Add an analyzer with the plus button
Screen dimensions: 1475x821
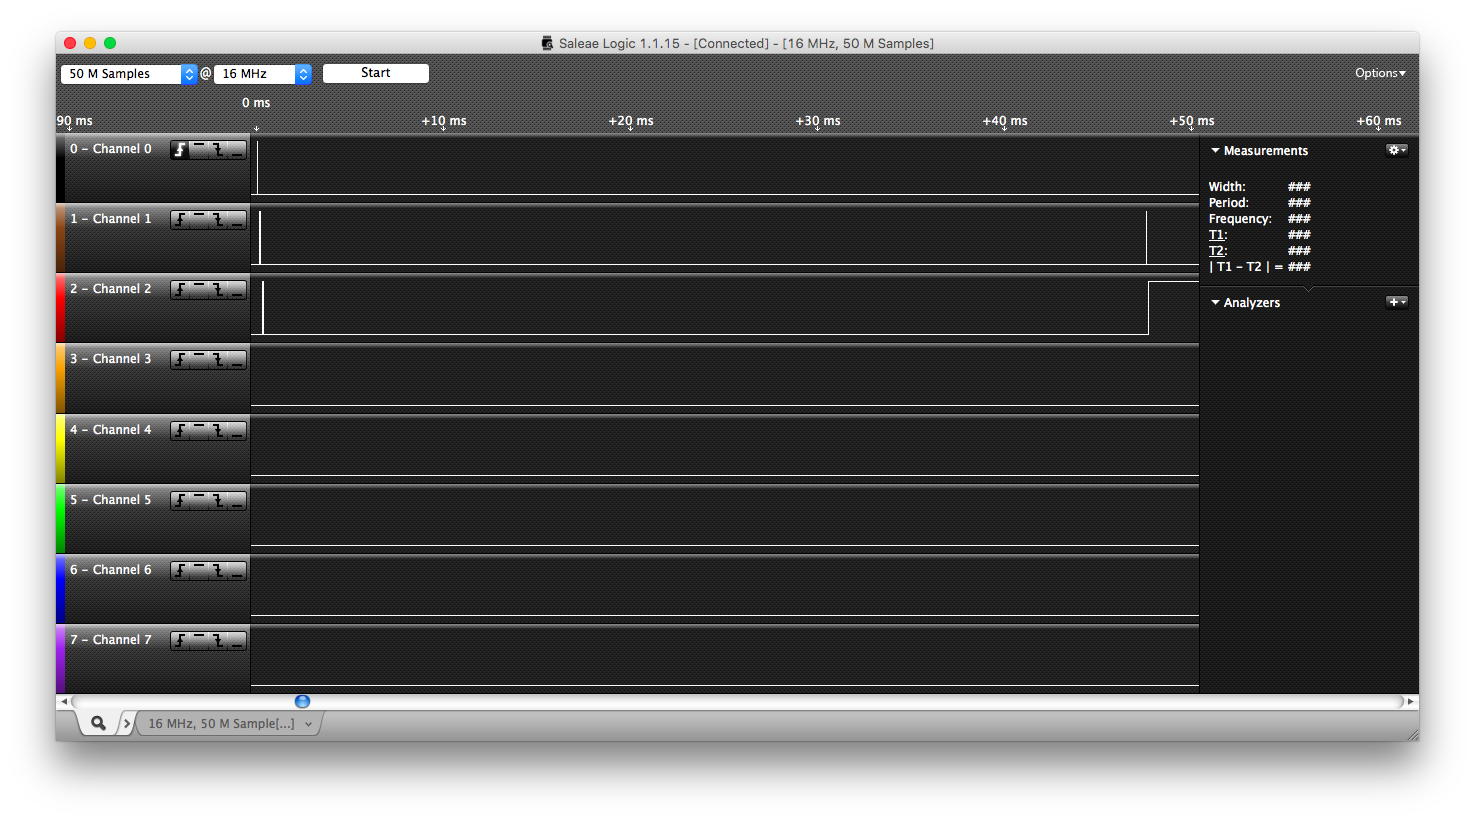click(x=1396, y=302)
